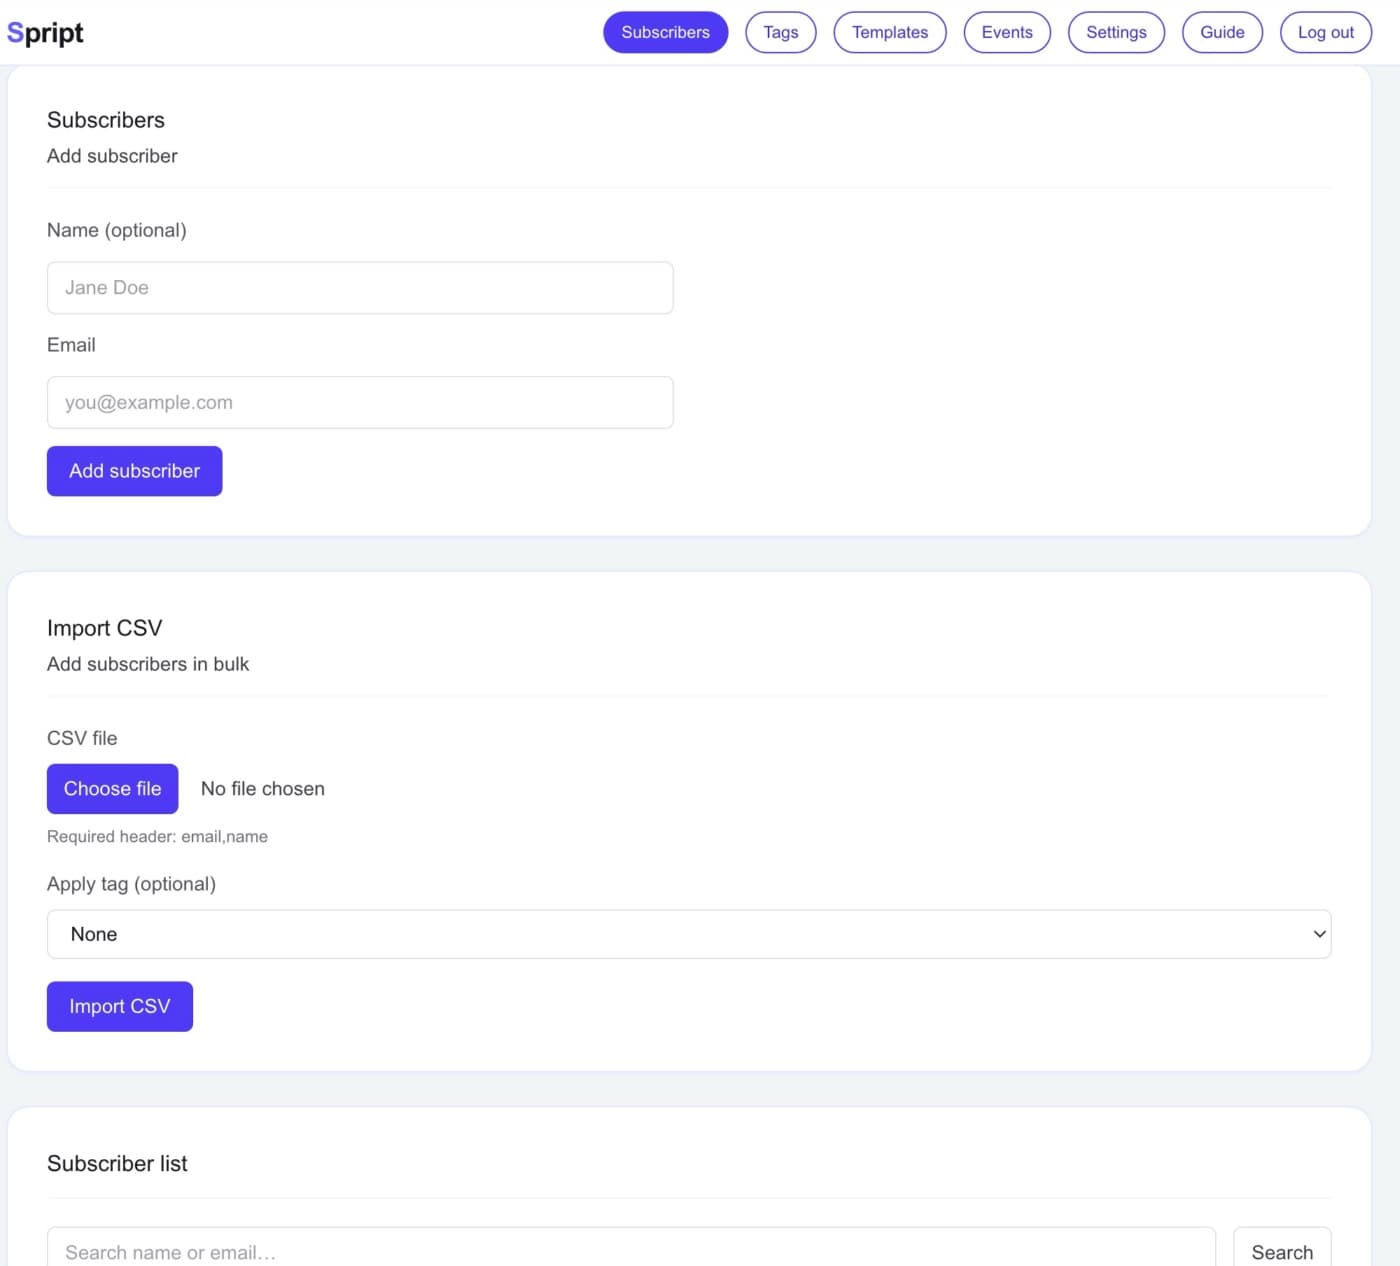Switch to the Templates tab
Viewport: 1400px width, 1266px height.
click(889, 31)
